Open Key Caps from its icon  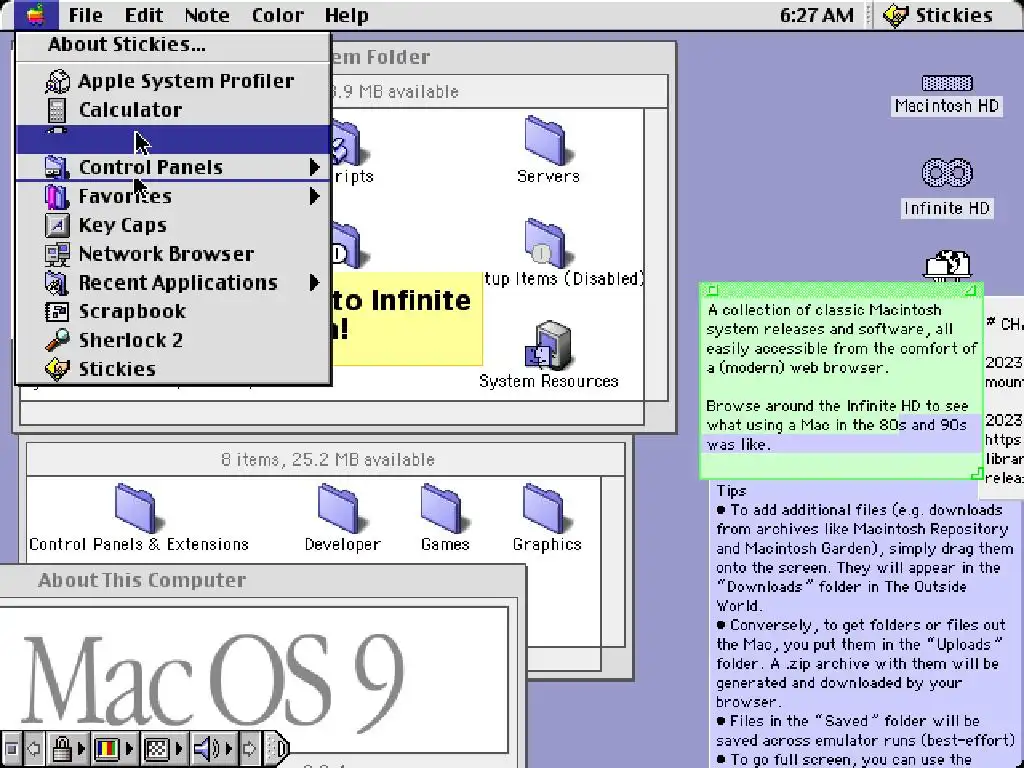point(57,225)
